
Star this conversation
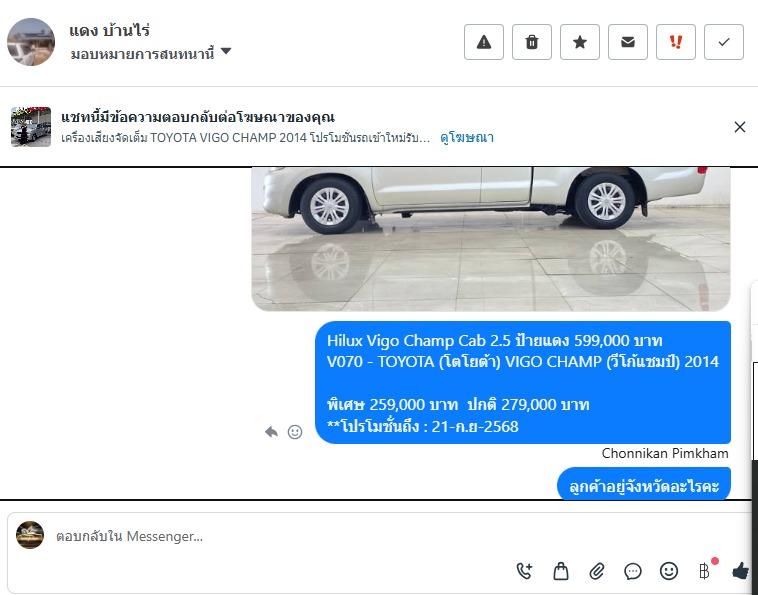[x=580, y=42]
